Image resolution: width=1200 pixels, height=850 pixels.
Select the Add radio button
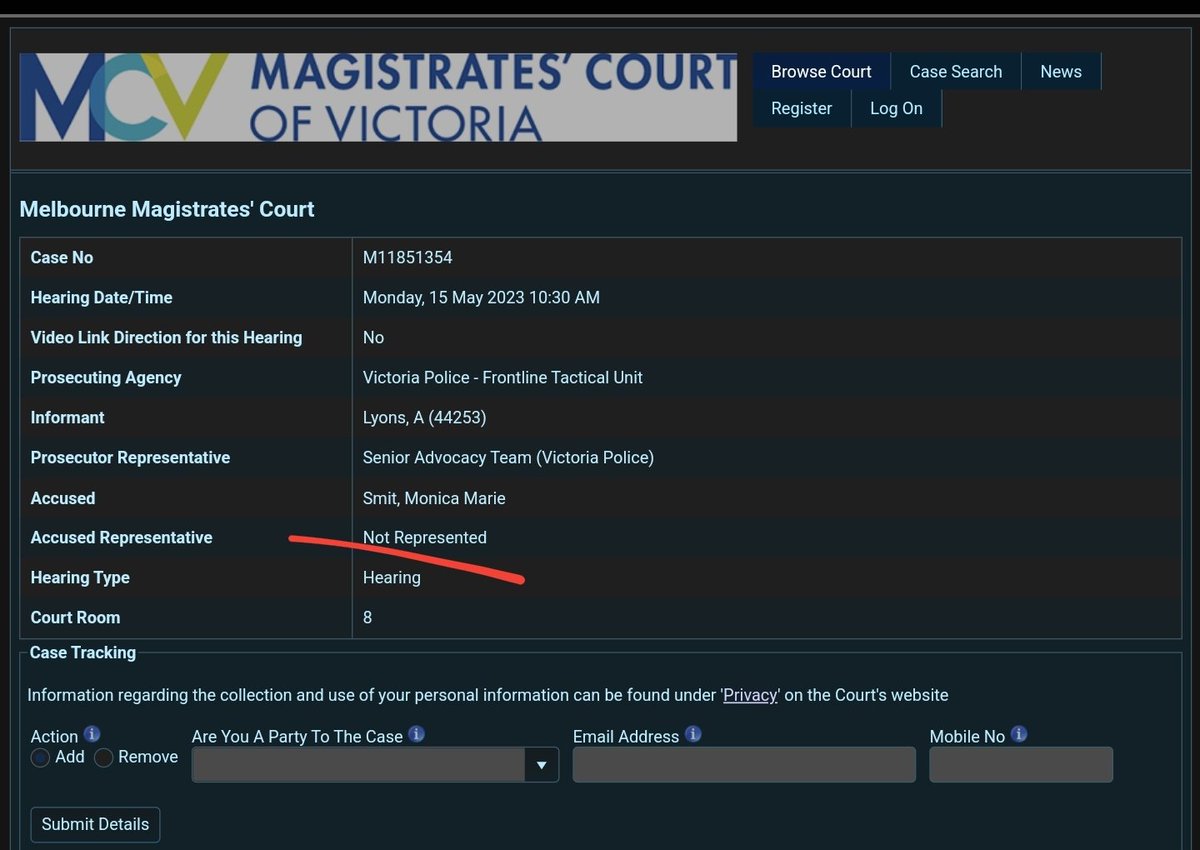[x=41, y=758]
